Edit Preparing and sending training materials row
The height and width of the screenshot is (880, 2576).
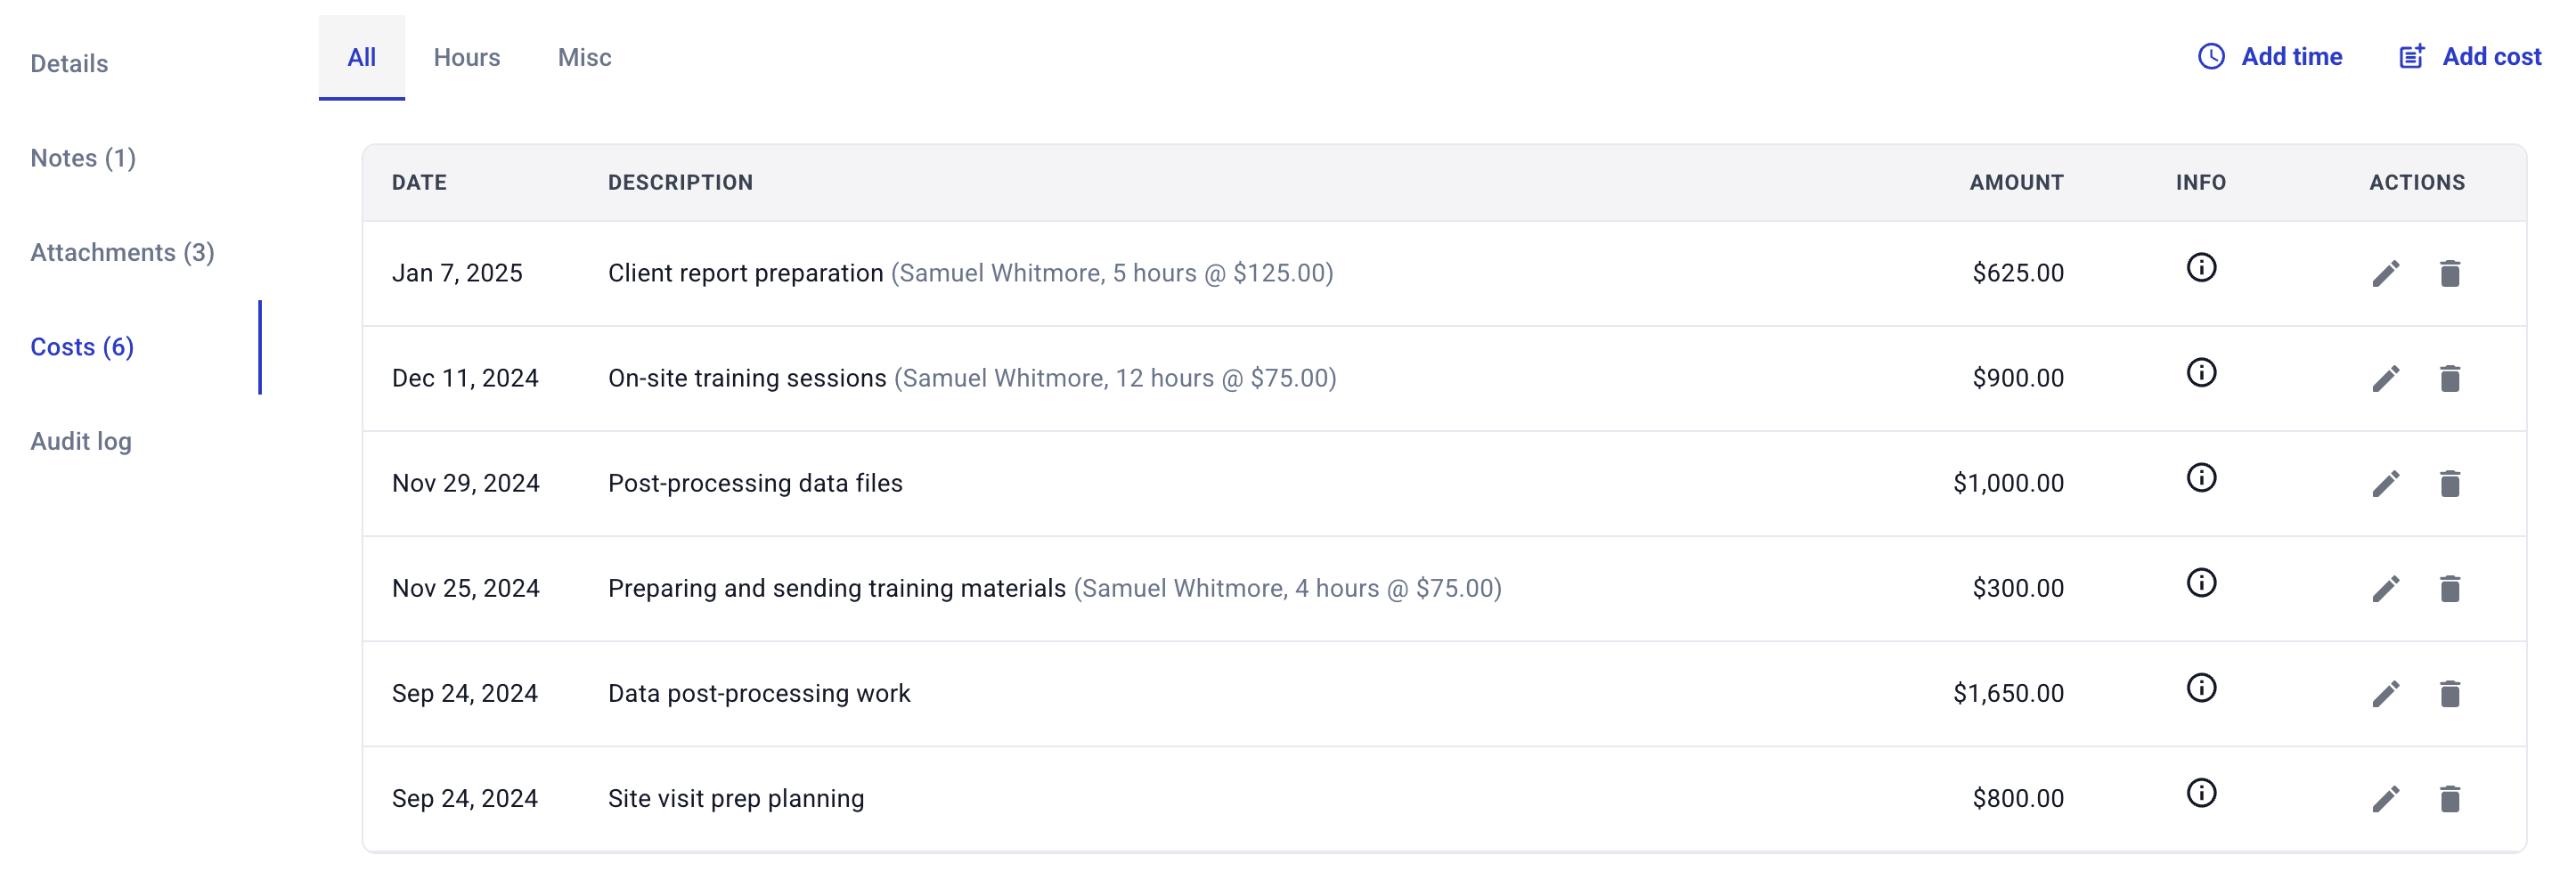point(2385,588)
